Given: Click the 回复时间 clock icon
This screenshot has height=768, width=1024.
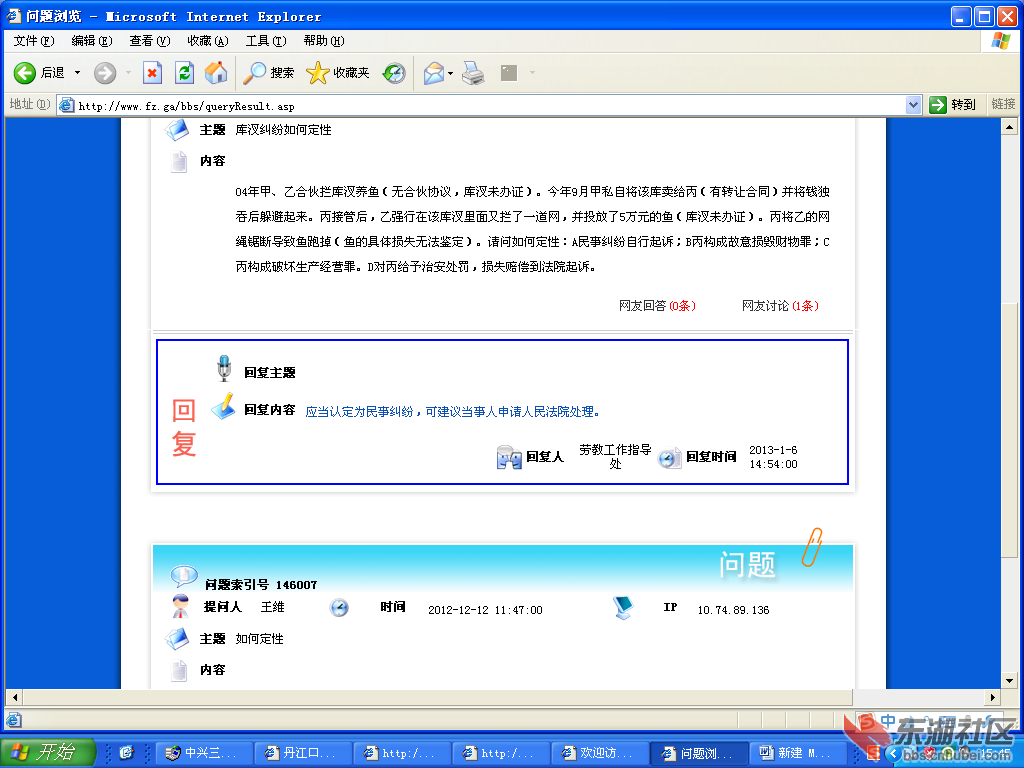Looking at the screenshot, I should click(669, 458).
